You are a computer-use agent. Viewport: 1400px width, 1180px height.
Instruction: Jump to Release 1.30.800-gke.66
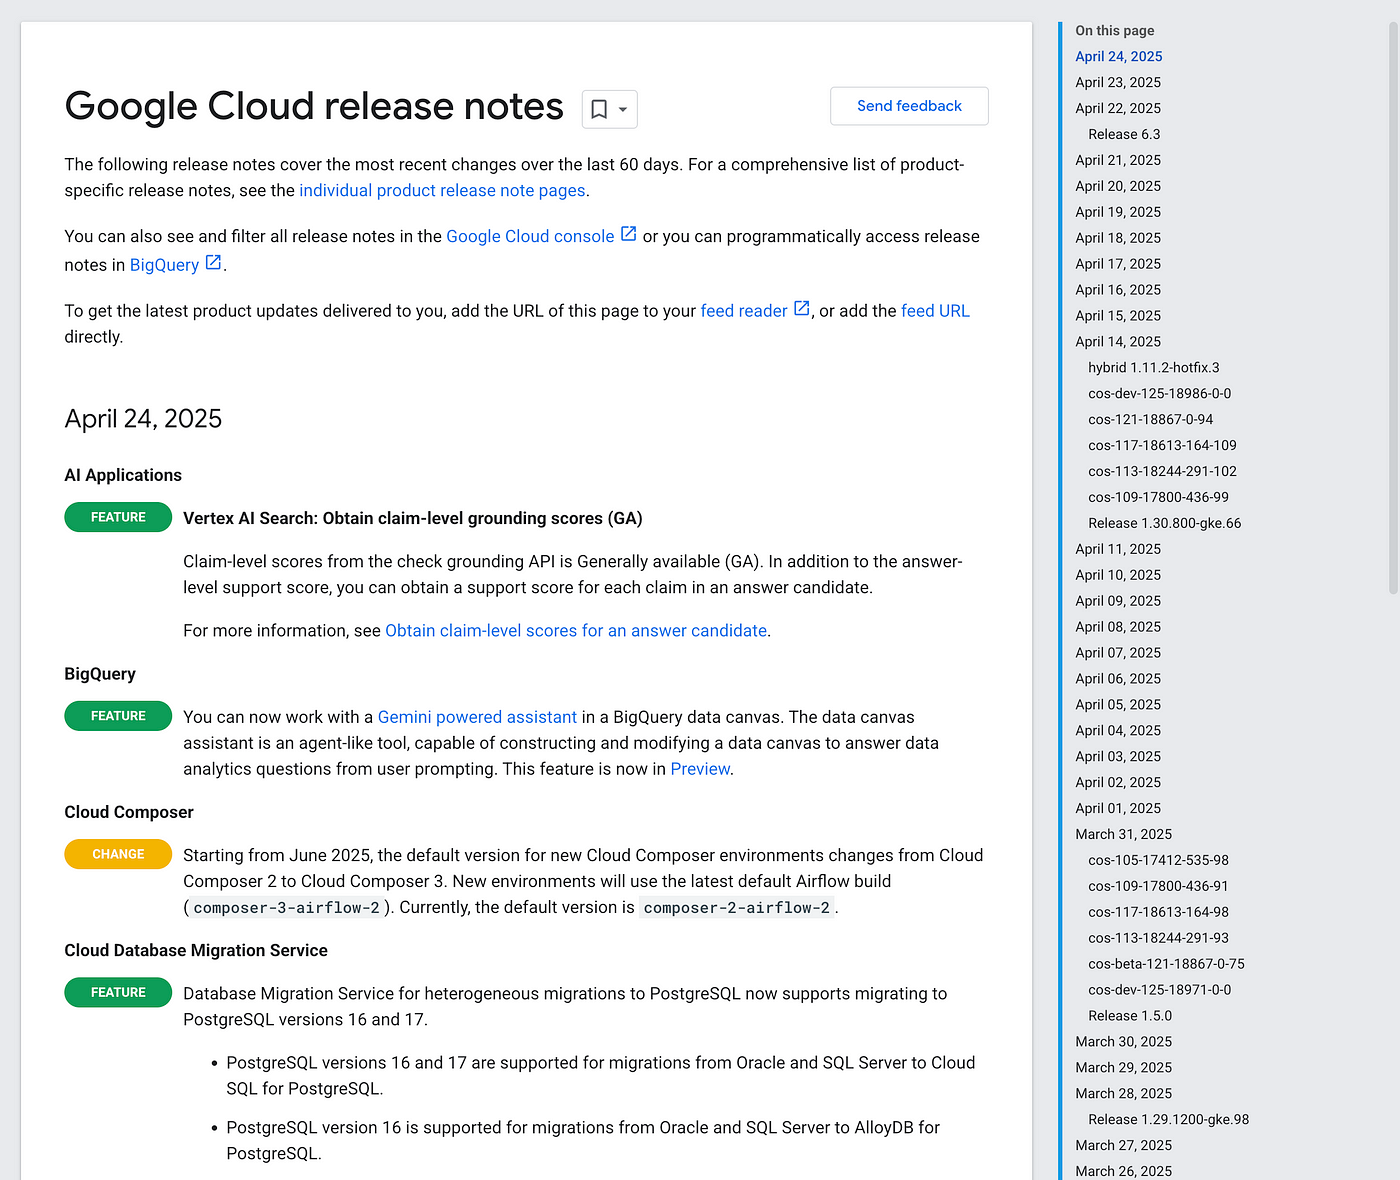(x=1164, y=522)
